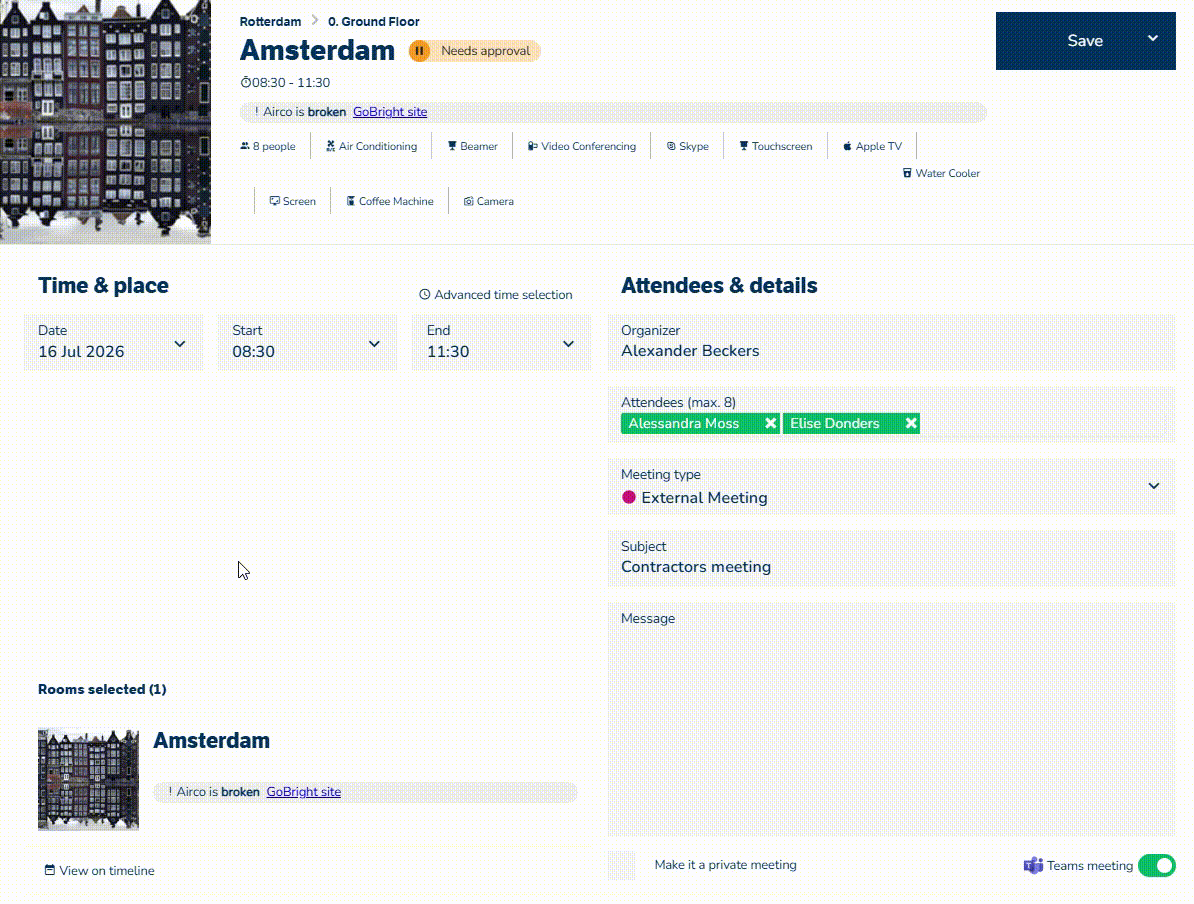Image resolution: width=1194 pixels, height=904 pixels.
Task: Click the exclamation icon in top Airco notice
Action: click(257, 111)
